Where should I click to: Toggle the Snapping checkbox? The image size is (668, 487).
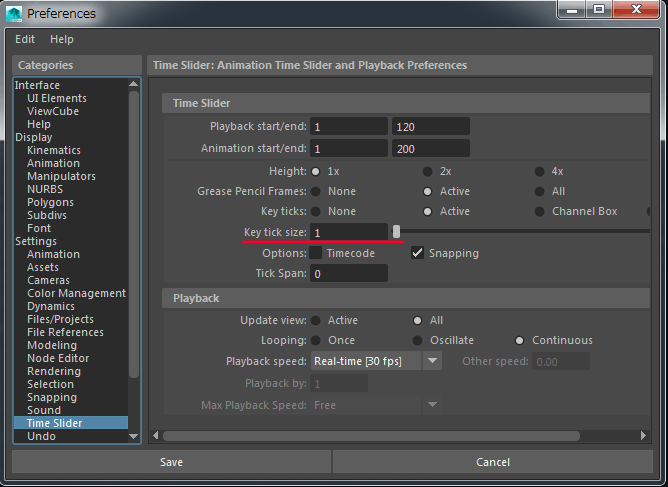pyautogui.click(x=418, y=253)
